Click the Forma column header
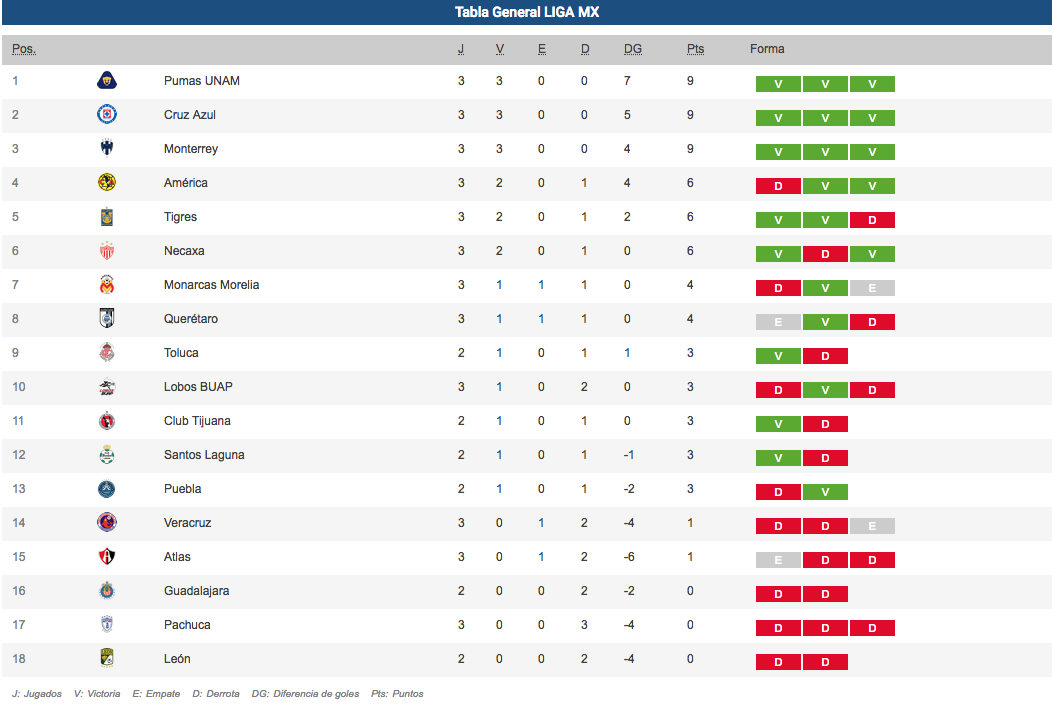The width and height of the screenshot is (1053, 711). pyautogui.click(x=767, y=49)
